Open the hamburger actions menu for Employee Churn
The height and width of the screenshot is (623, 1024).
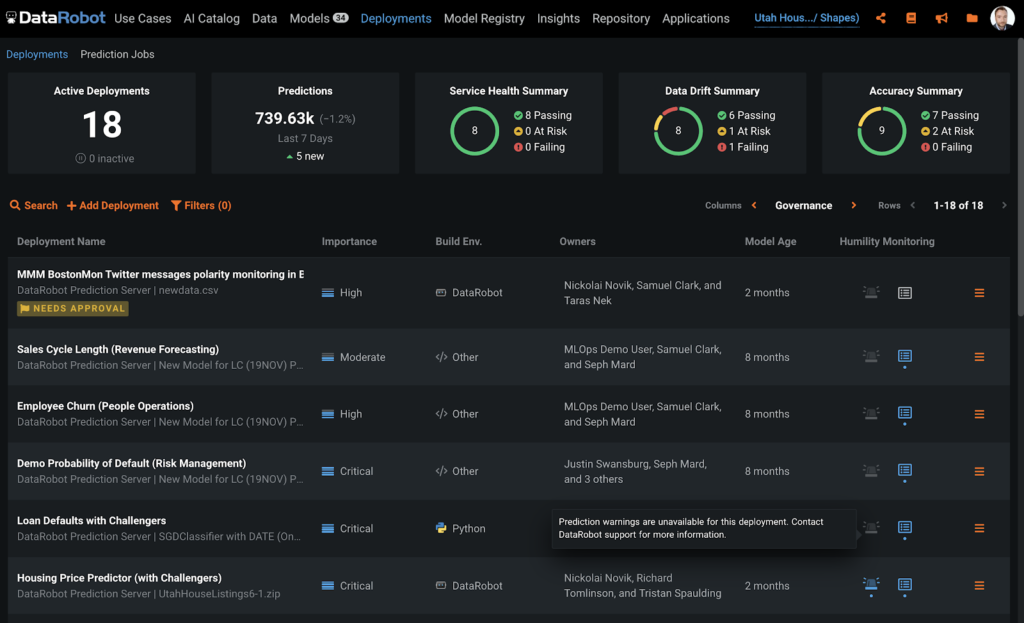[978, 414]
